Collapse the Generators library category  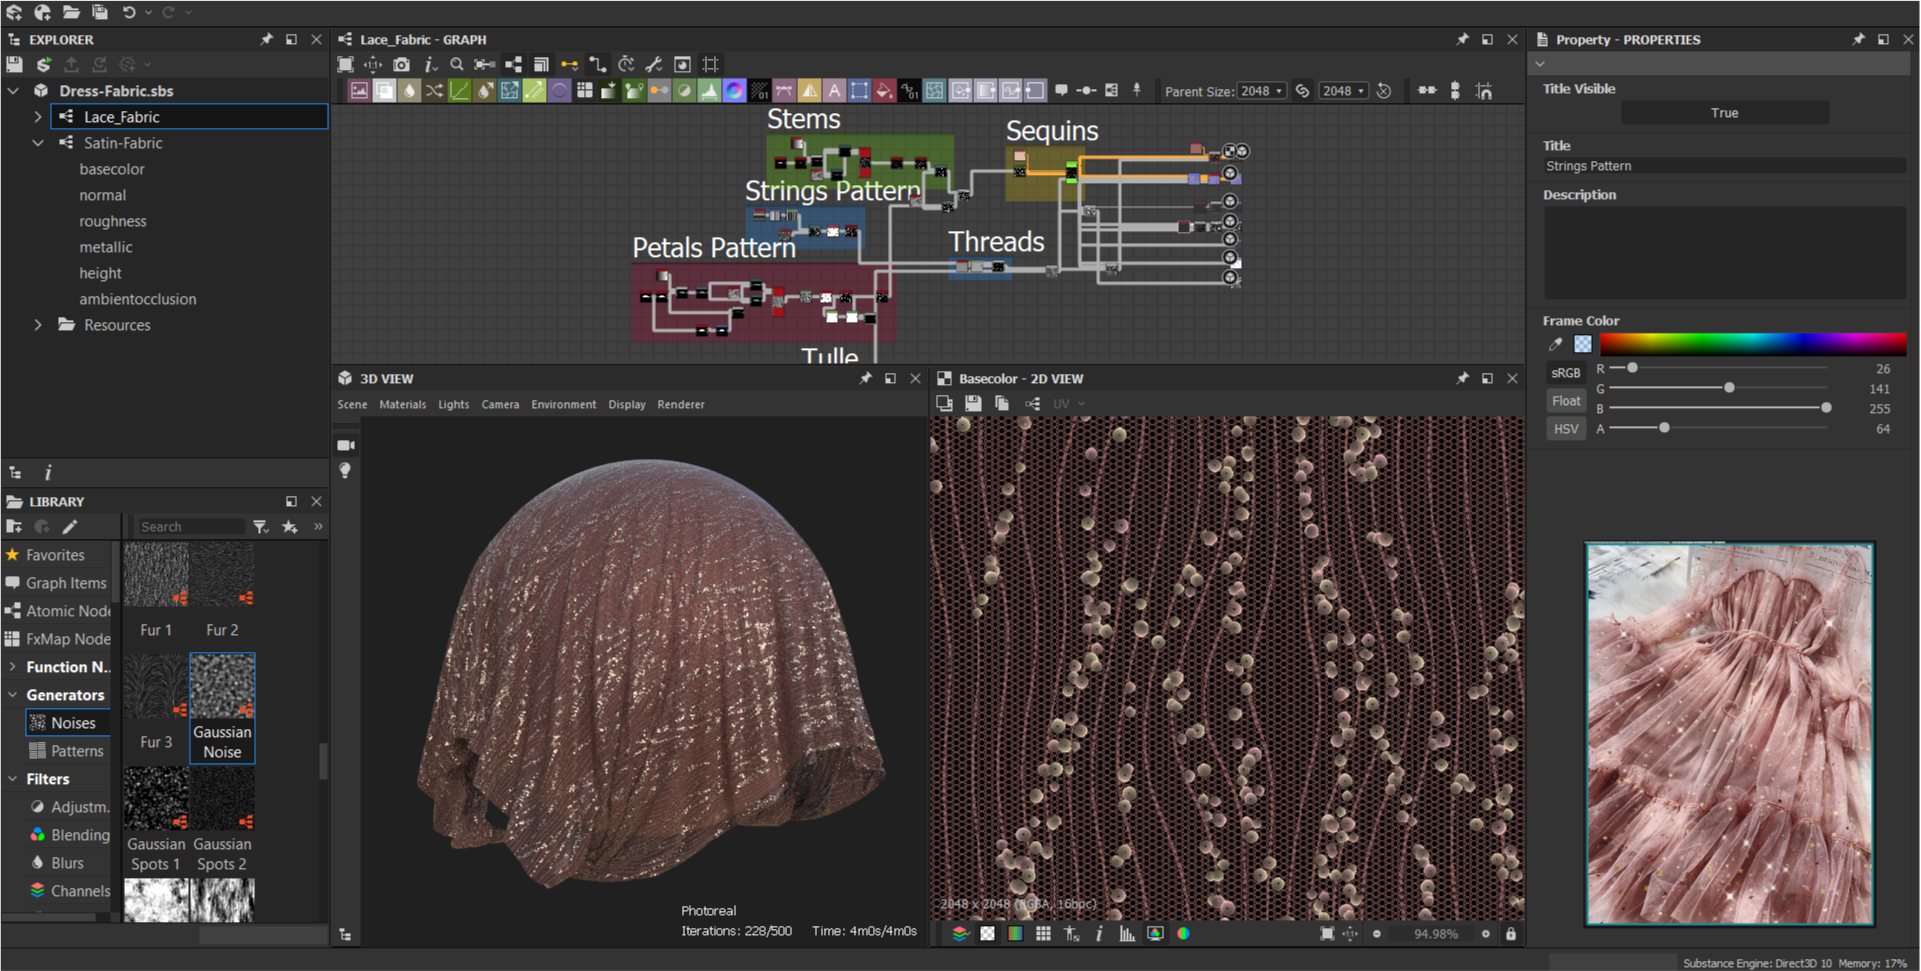click(x=13, y=695)
